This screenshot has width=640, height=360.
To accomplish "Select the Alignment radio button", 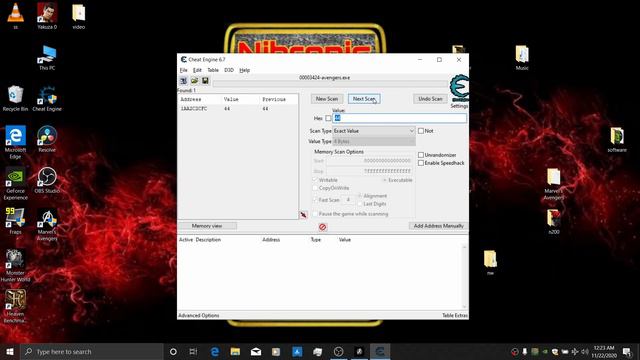I will pyautogui.click(x=360, y=196).
